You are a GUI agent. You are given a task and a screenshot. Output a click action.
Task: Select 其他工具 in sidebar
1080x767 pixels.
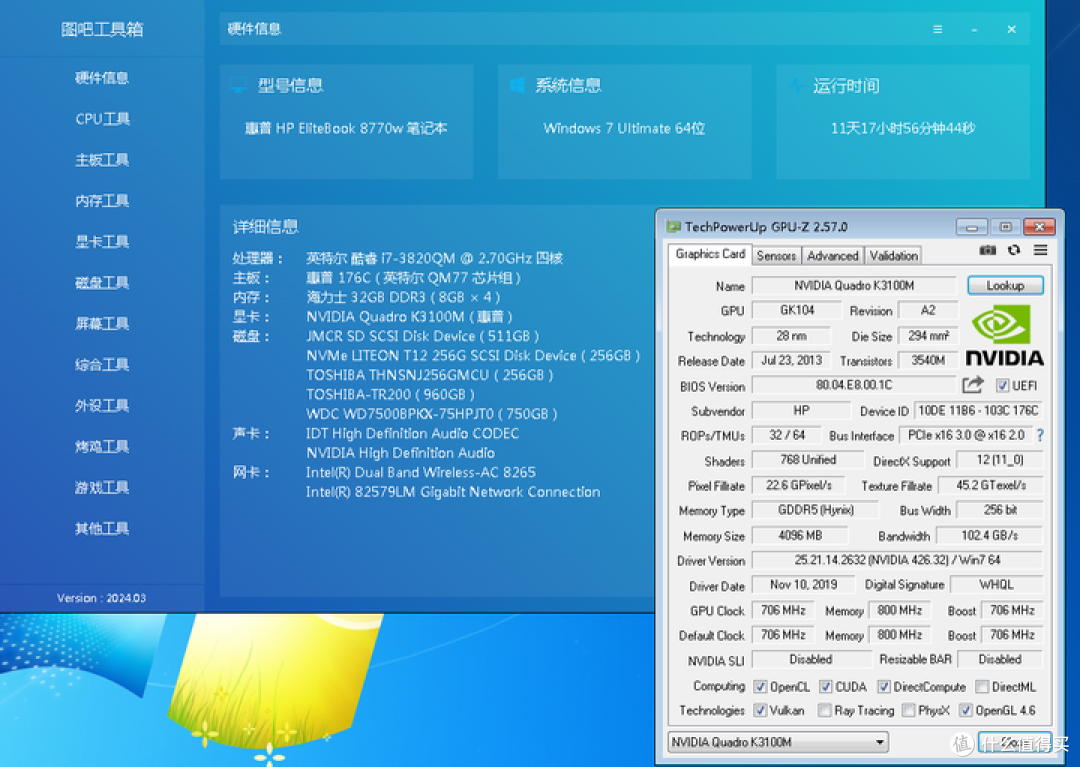click(102, 529)
